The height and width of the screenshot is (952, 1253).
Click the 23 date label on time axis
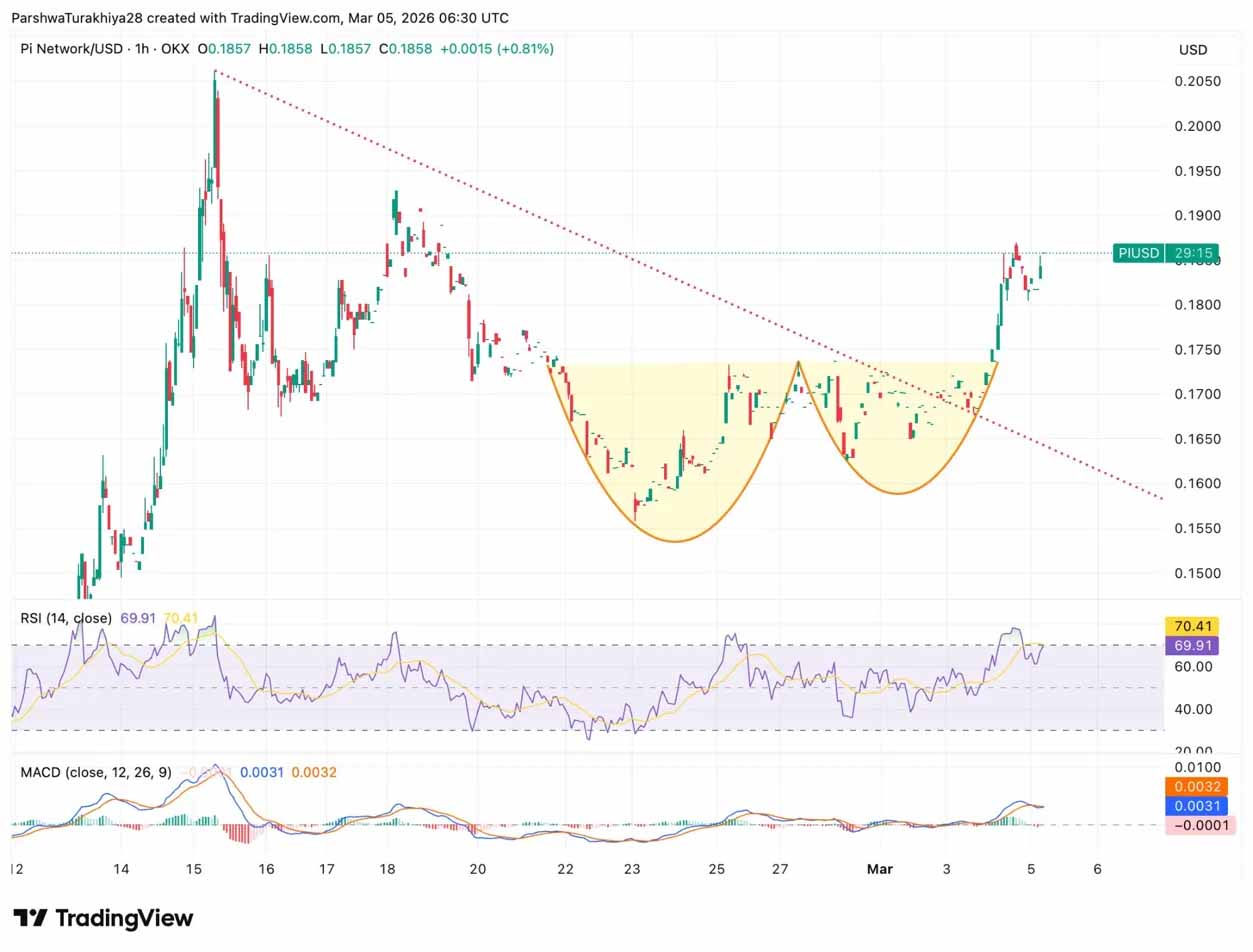[631, 869]
